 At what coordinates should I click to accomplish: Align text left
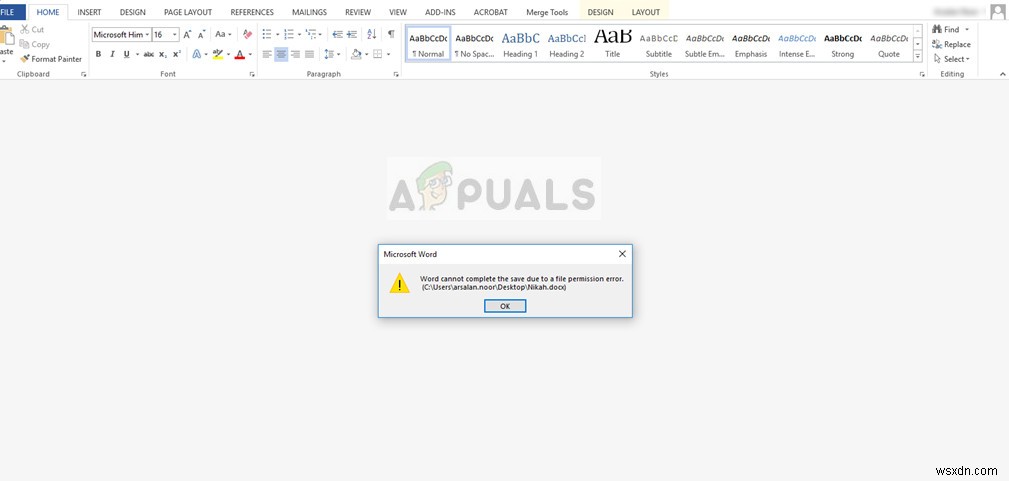pos(267,54)
